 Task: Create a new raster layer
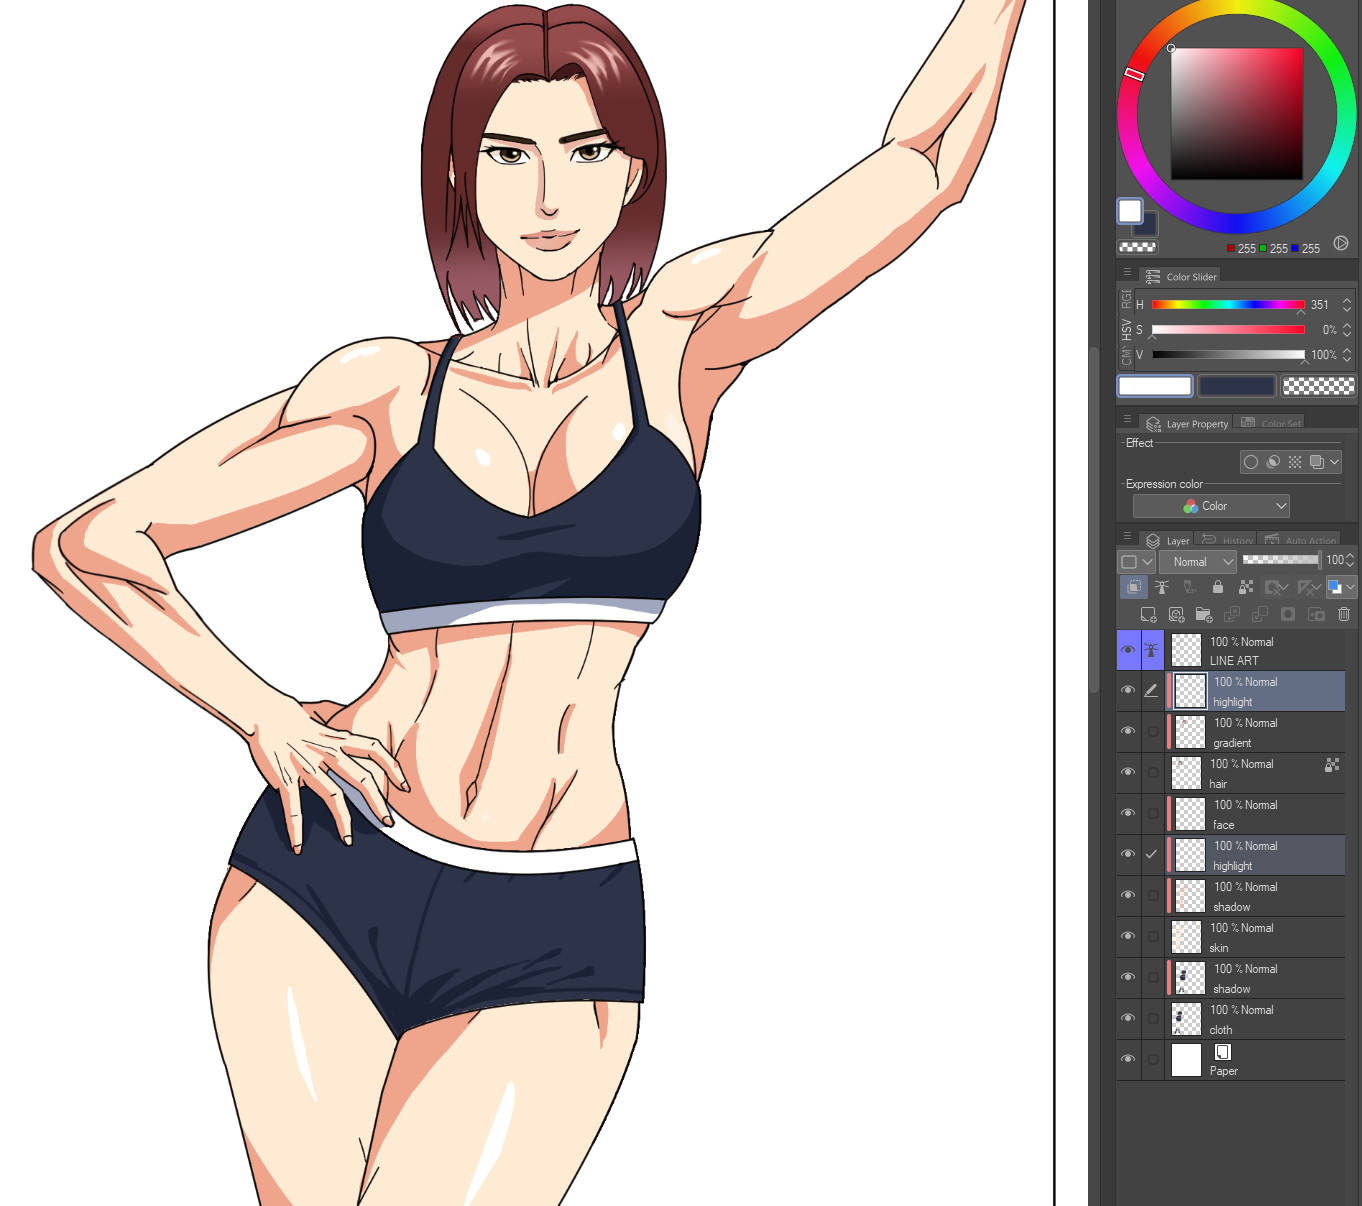(x=1148, y=614)
